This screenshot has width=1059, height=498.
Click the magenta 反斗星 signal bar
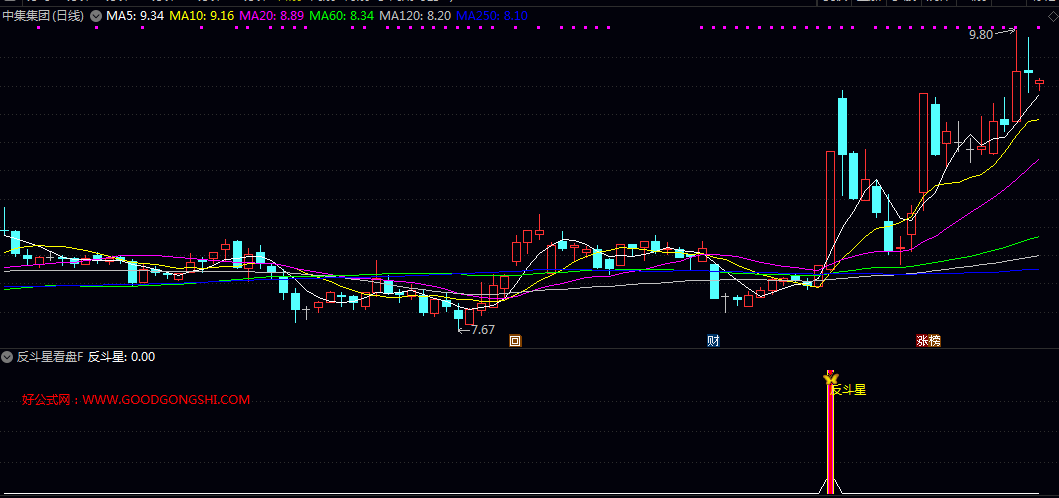click(829, 440)
